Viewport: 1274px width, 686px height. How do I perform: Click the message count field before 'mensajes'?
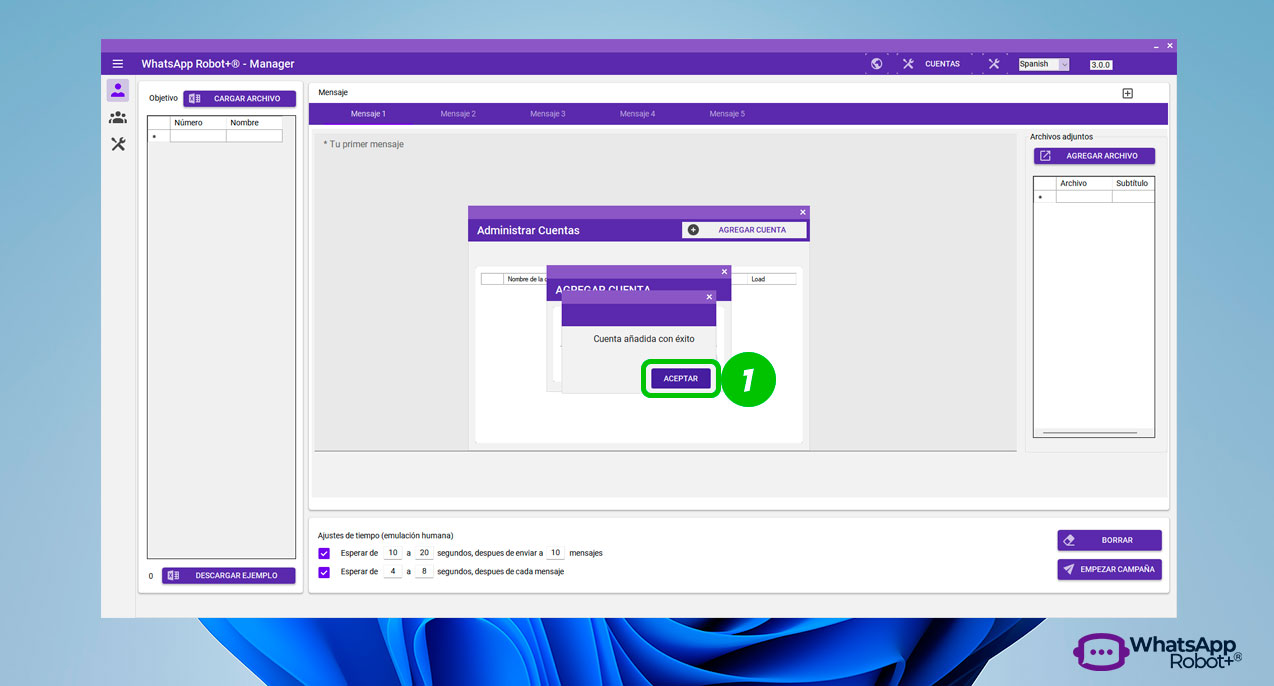(555, 553)
